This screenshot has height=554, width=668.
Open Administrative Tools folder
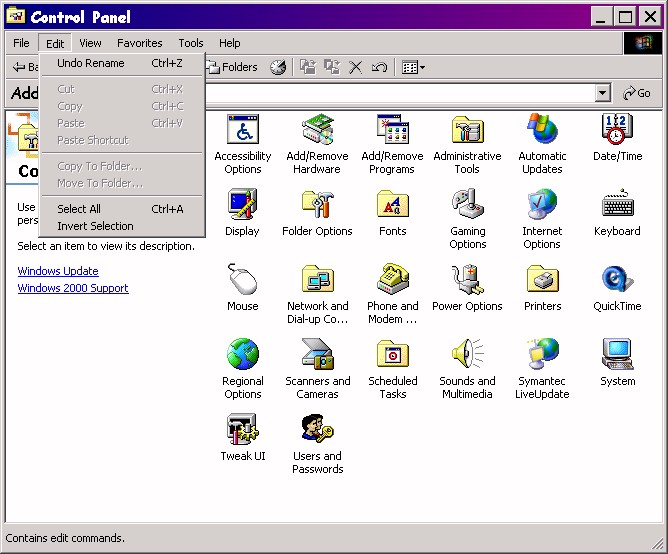click(x=467, y=144)
